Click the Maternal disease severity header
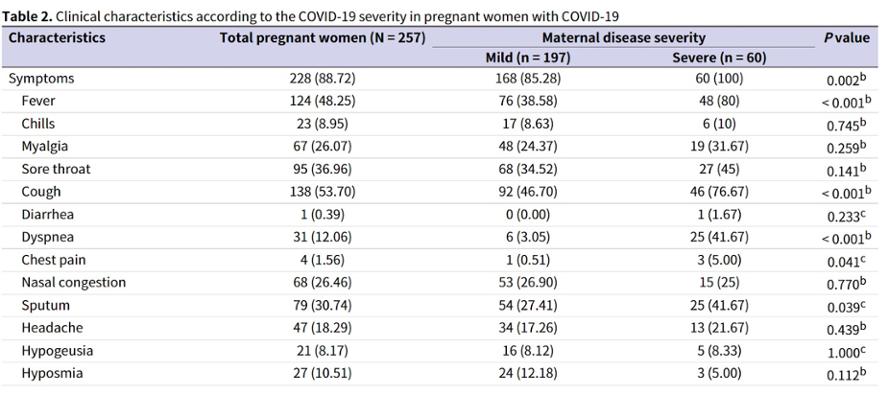This screenshot has width=889, height=394. [624, 38]
